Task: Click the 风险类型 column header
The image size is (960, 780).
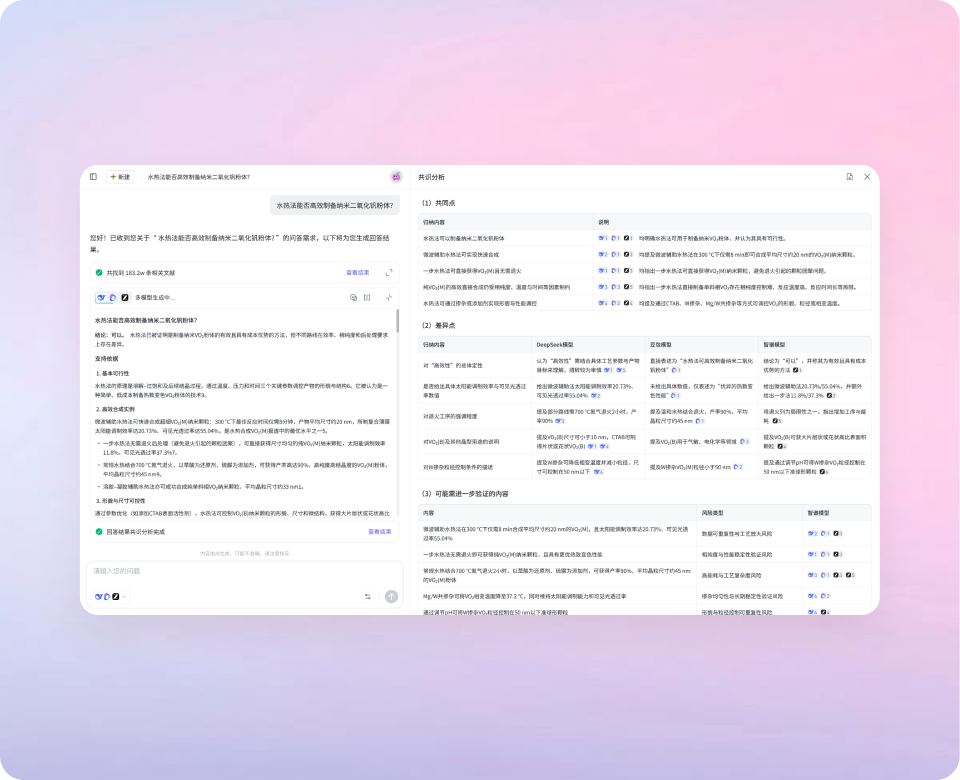Action: point(712,513)
